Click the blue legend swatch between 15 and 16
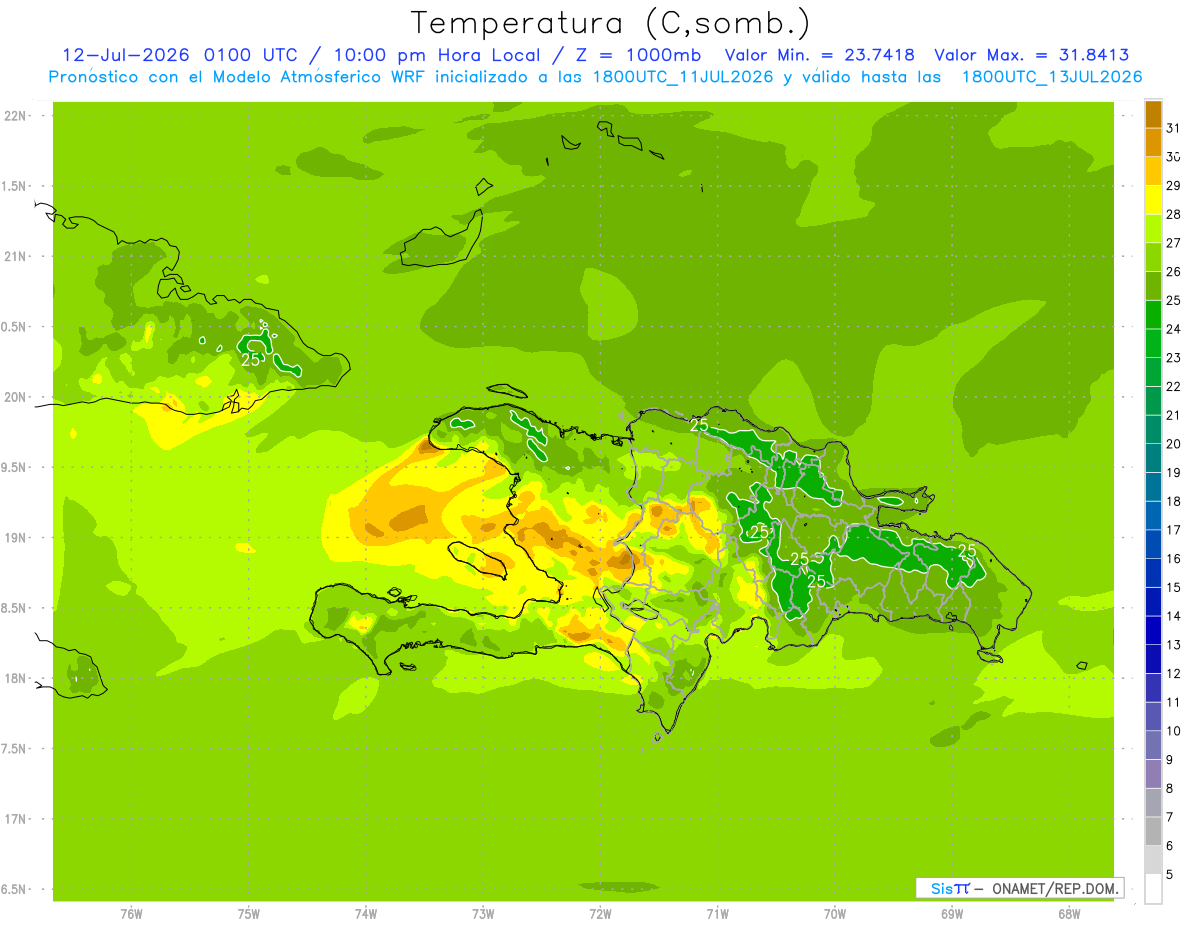The image size is (1200, 927). point(1153,573)
